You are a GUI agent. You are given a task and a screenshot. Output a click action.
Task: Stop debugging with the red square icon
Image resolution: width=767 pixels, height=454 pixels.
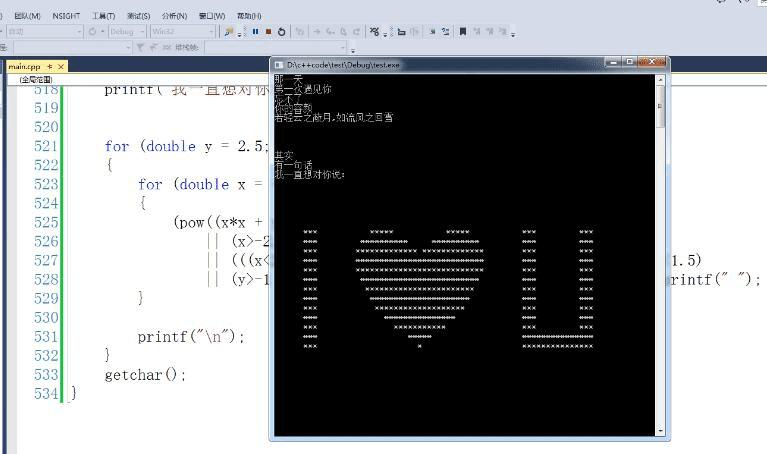click(x=268, y=32)
